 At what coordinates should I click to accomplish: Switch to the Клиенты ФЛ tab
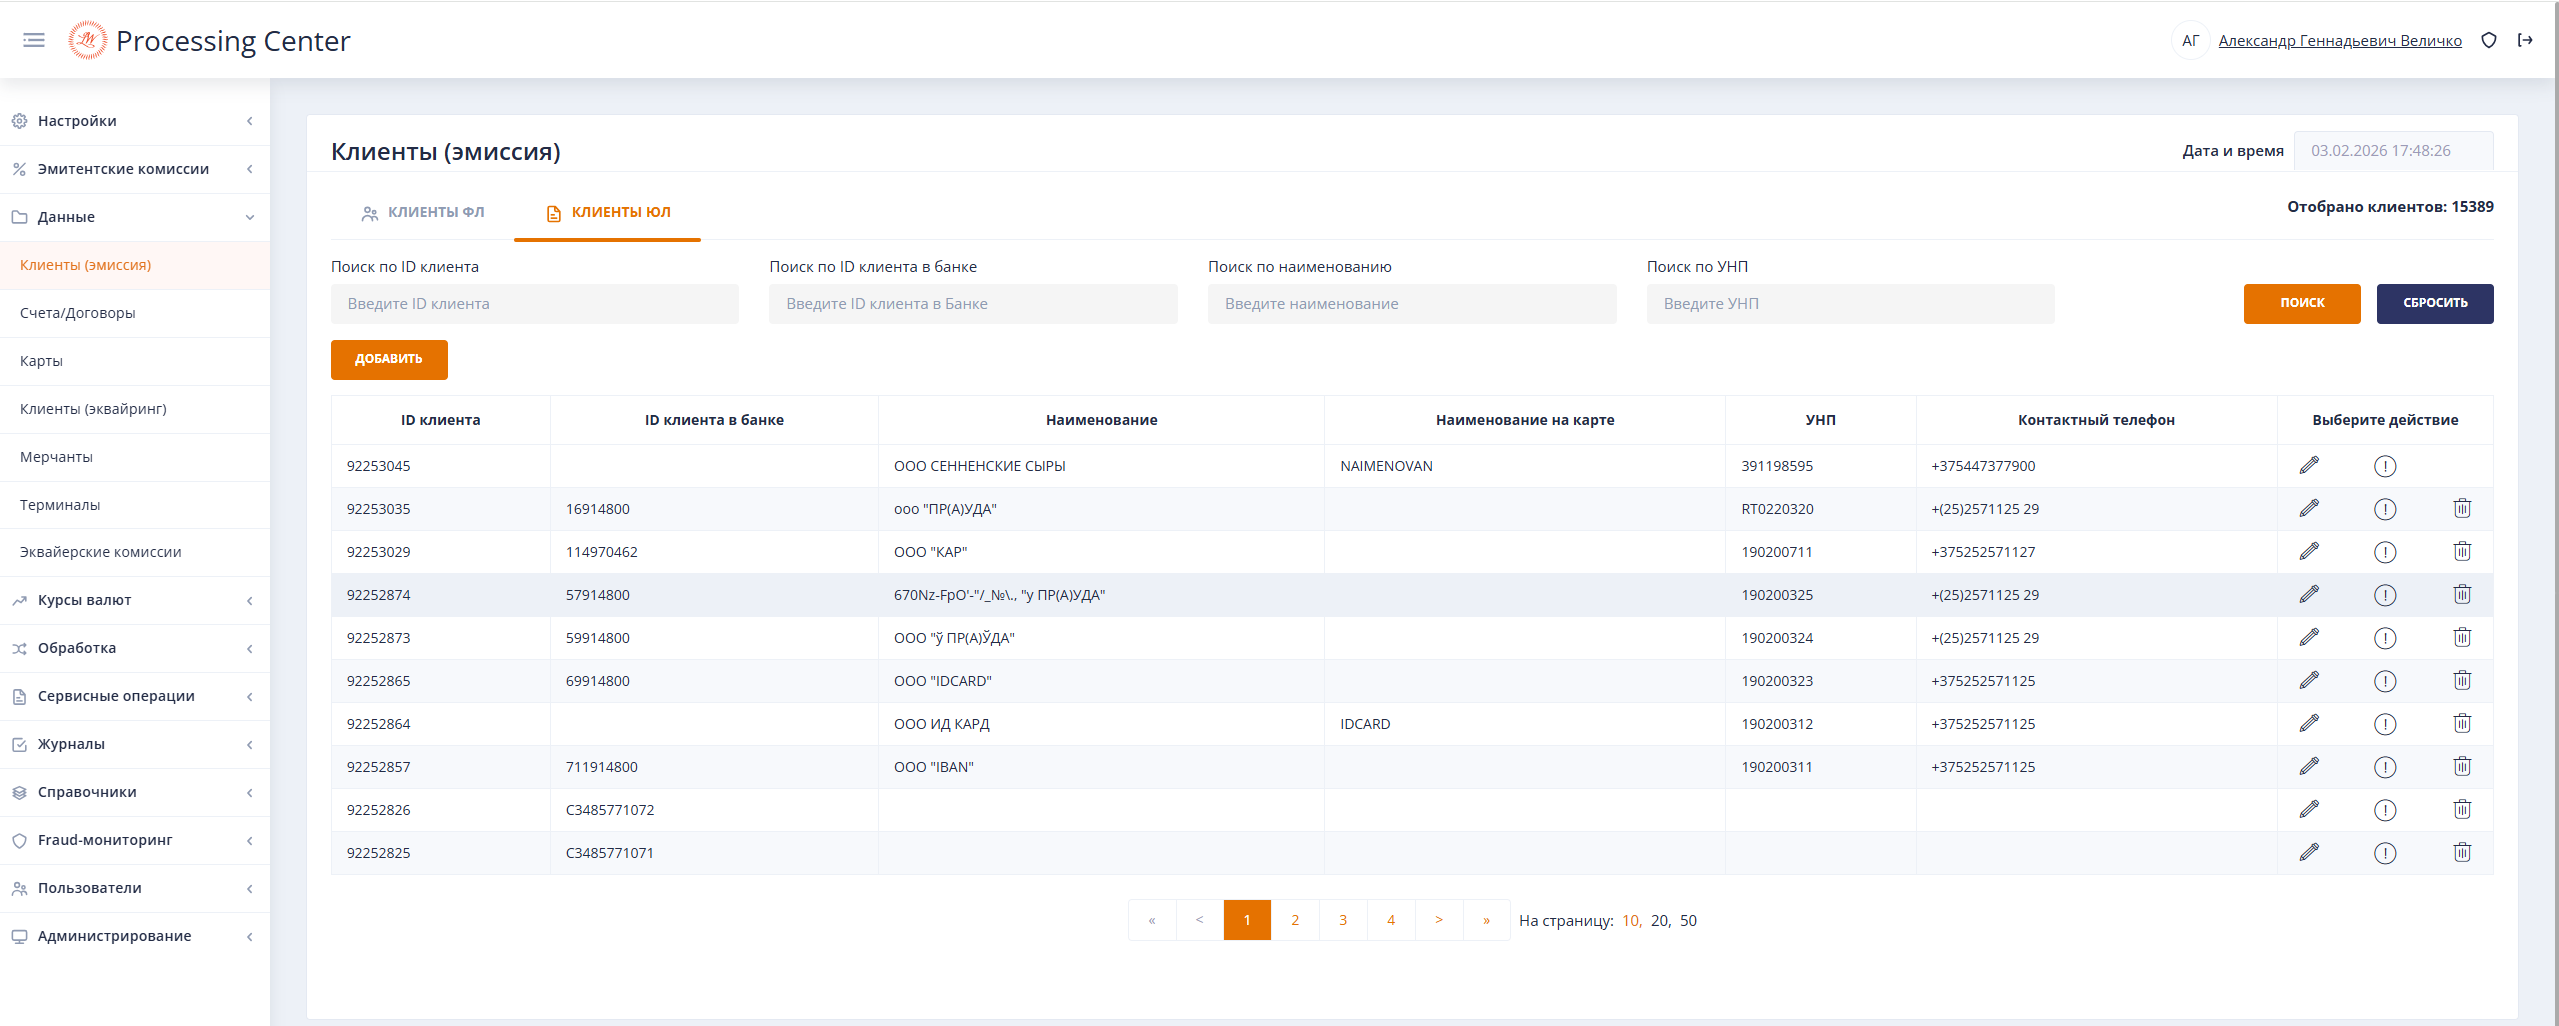coord(423,212)
